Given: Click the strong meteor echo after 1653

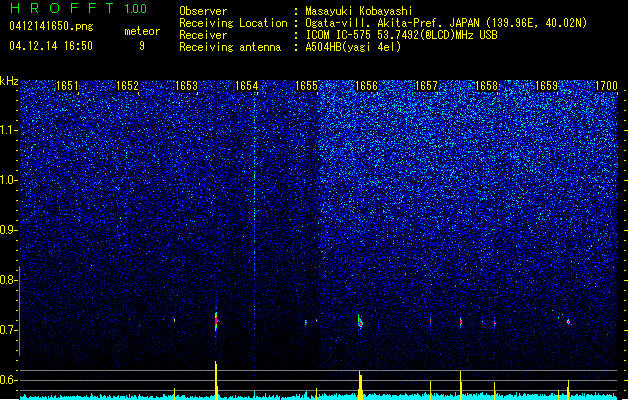Looking at the screenshot, I should pyautogui.click(x=216, y=321).
